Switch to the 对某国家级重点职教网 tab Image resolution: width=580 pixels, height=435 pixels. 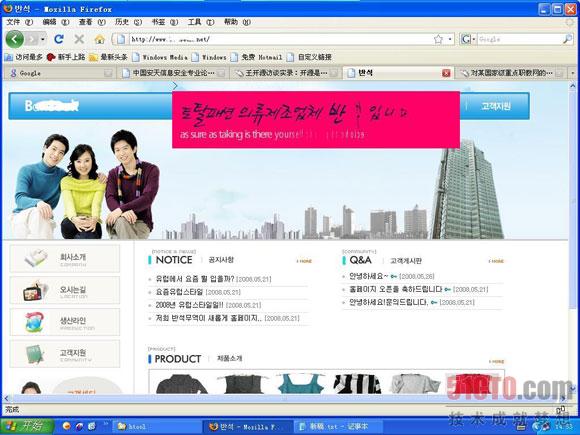tap(511, 73)
